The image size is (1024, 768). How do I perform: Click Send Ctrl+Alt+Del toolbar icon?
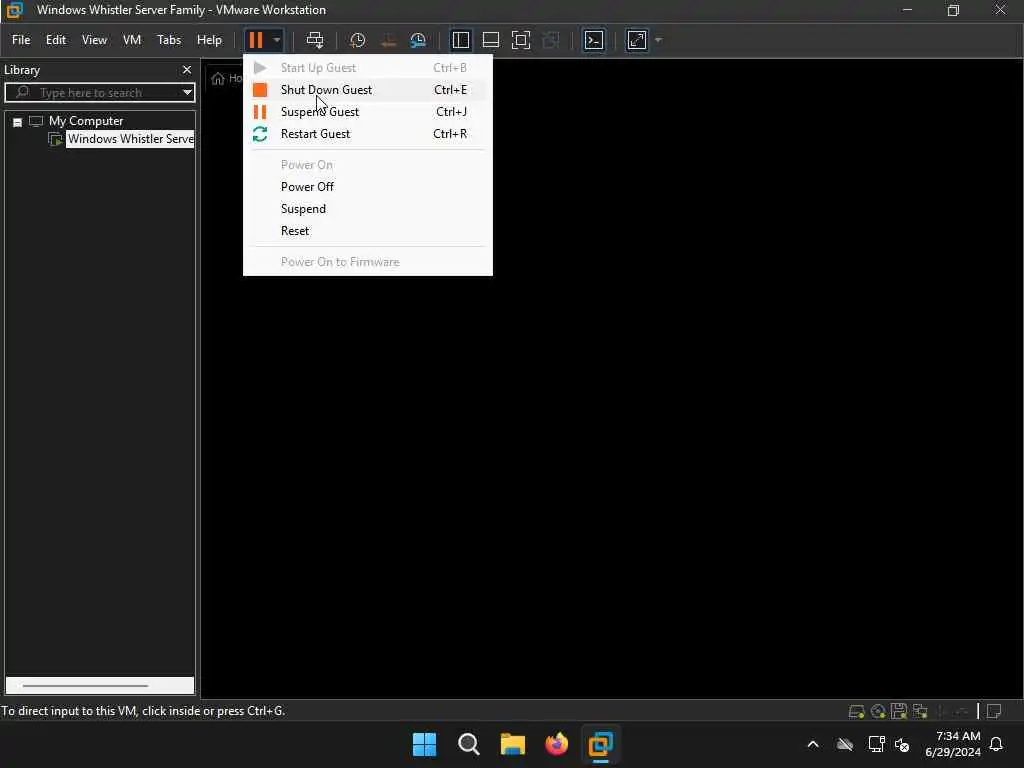pos(315,40)
